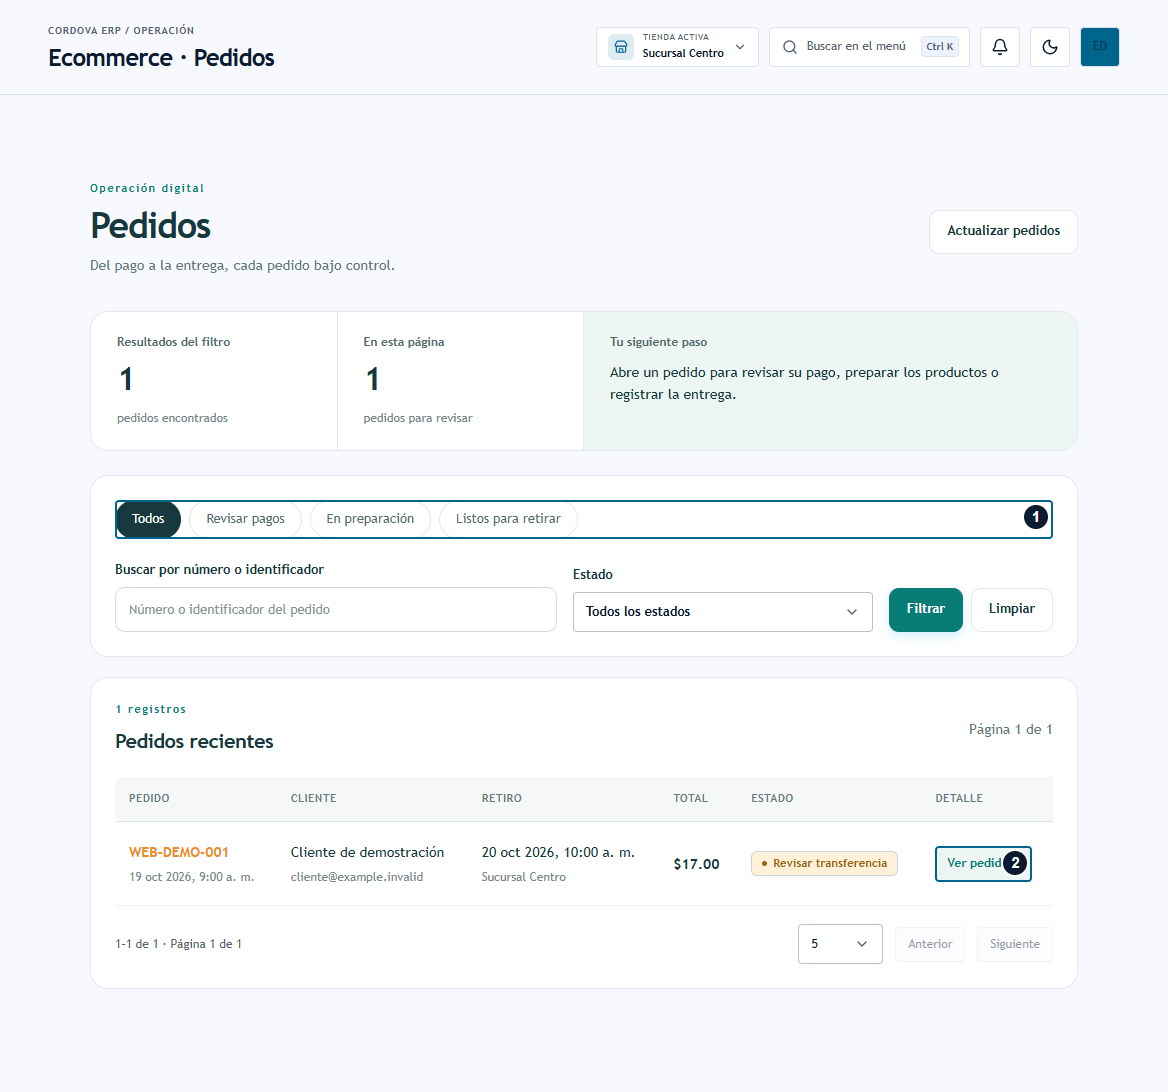Click the 1-1 de 1 pagination summary
The width and height of the screenshot is (1168, 1092).
(178, 944)
